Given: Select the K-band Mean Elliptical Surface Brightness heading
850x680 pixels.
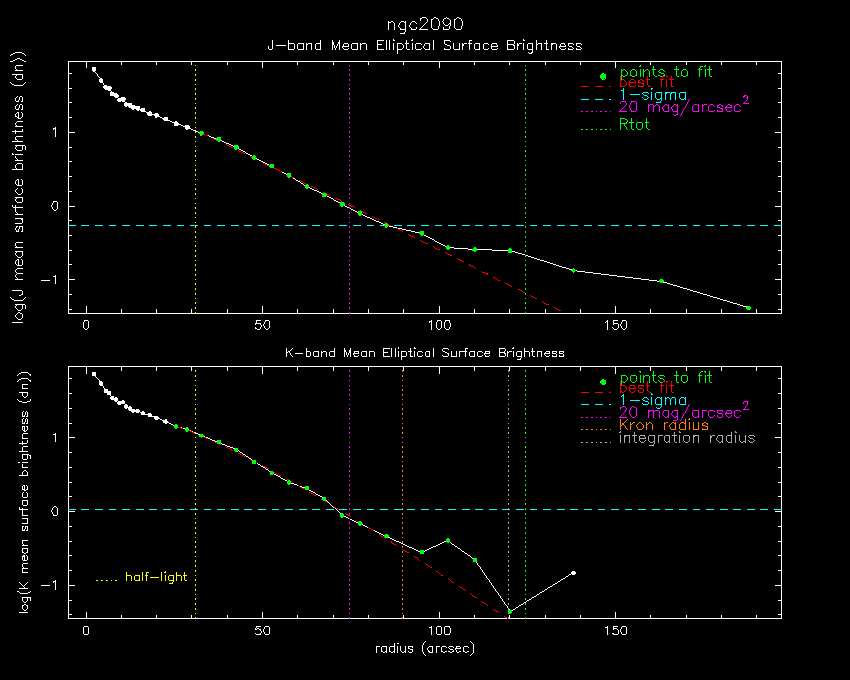Looking at the screenshot, I should 424,353.
